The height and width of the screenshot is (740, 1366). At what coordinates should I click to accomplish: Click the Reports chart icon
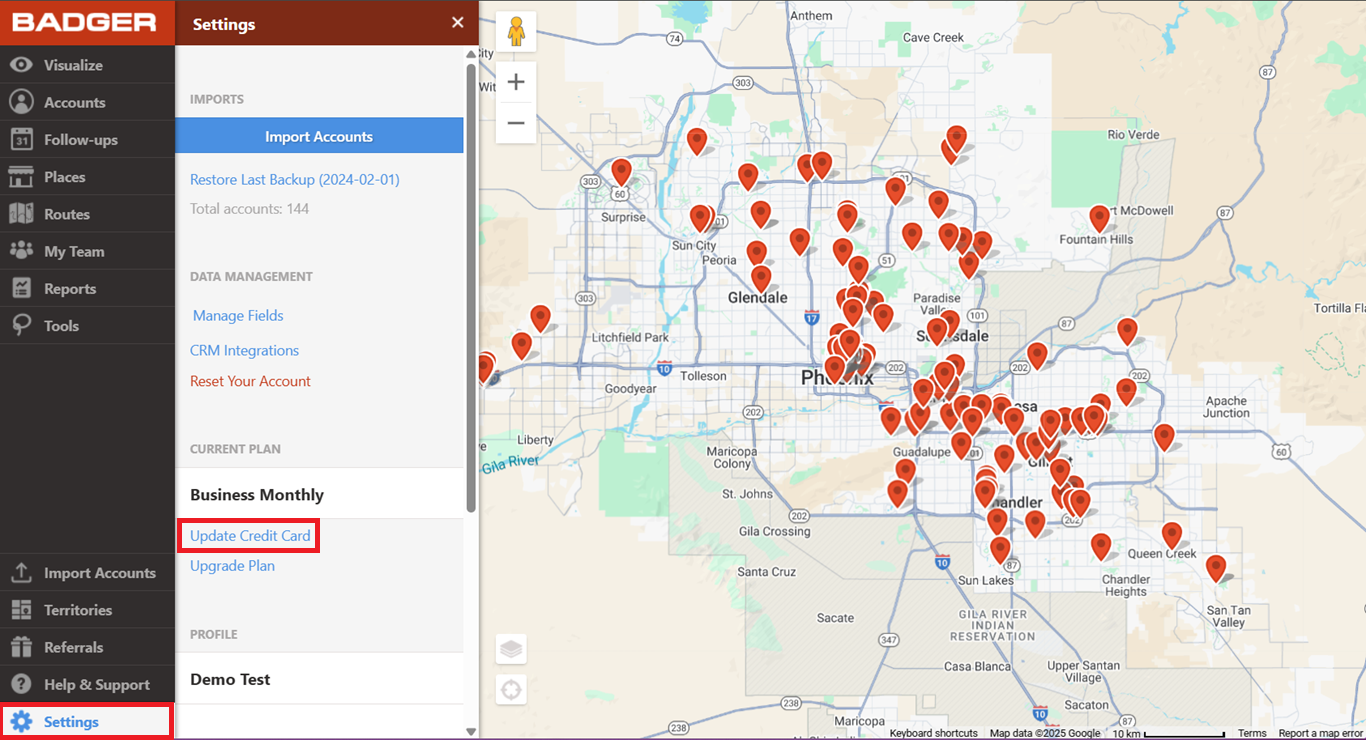[21, 288]
